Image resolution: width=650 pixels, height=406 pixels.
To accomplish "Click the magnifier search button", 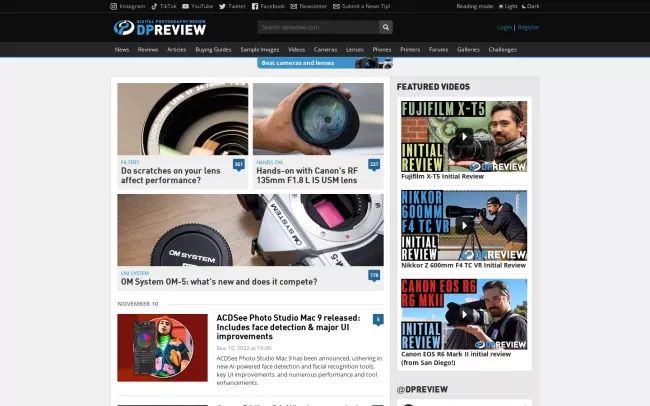I will pyautogui.click(x=386, y=27).
